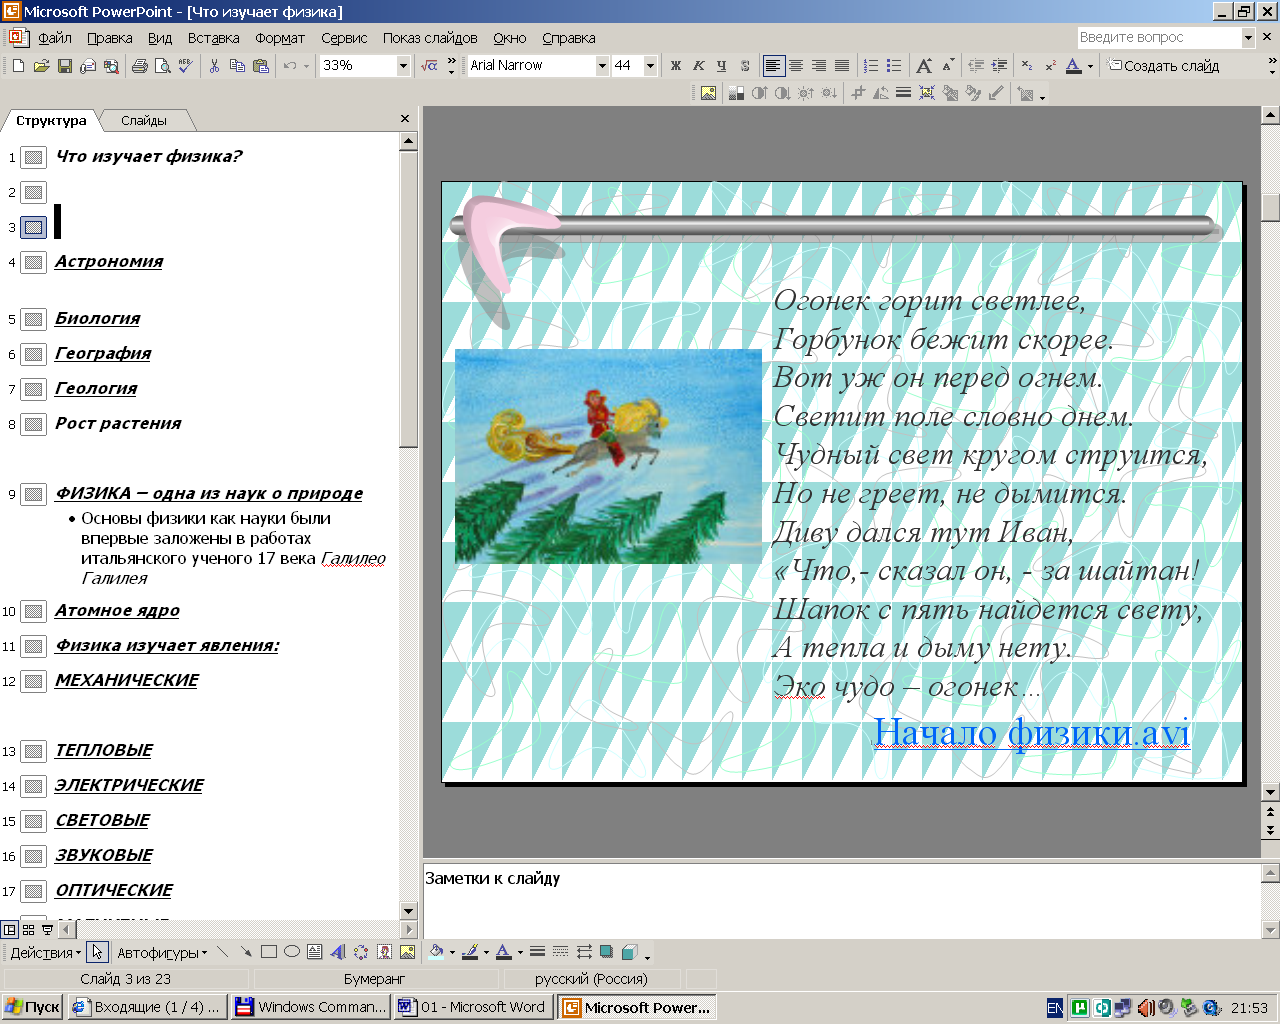1280x1024 pixels.
Task: Toggle underline (Ч) formatting
Action: (722, 66)
